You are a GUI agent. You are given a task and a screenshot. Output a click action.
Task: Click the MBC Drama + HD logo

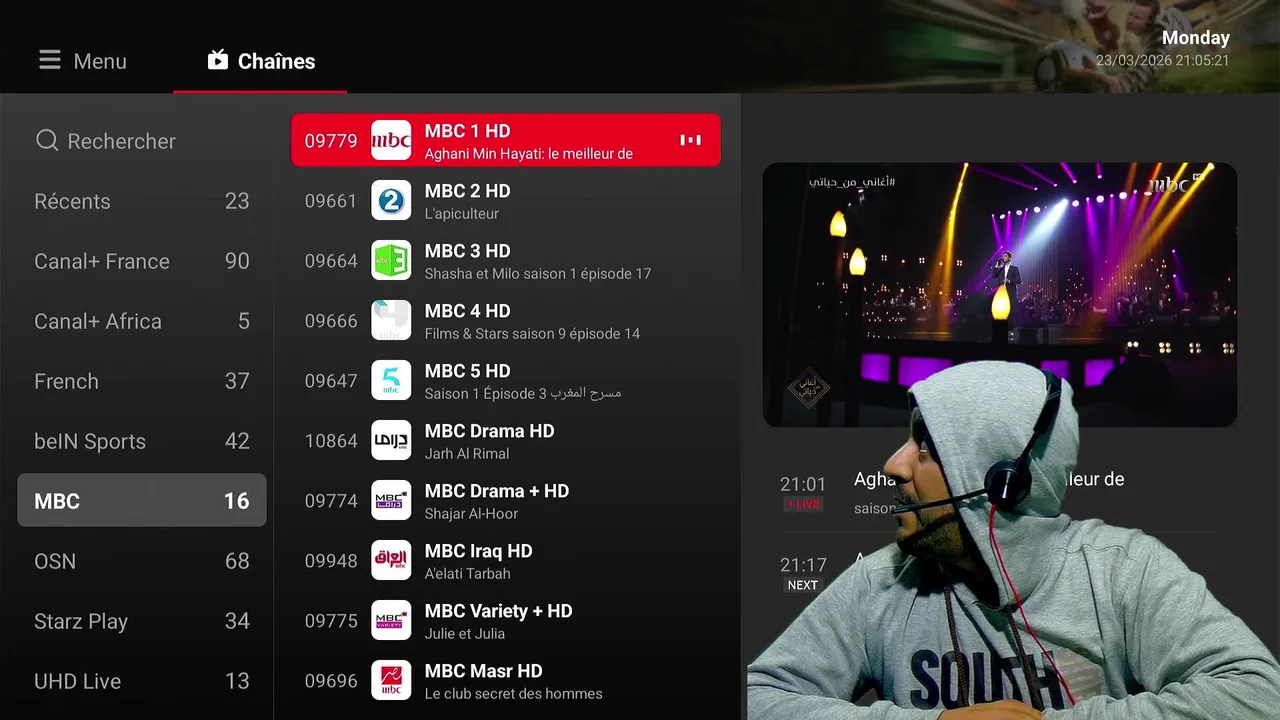[391, 500]
